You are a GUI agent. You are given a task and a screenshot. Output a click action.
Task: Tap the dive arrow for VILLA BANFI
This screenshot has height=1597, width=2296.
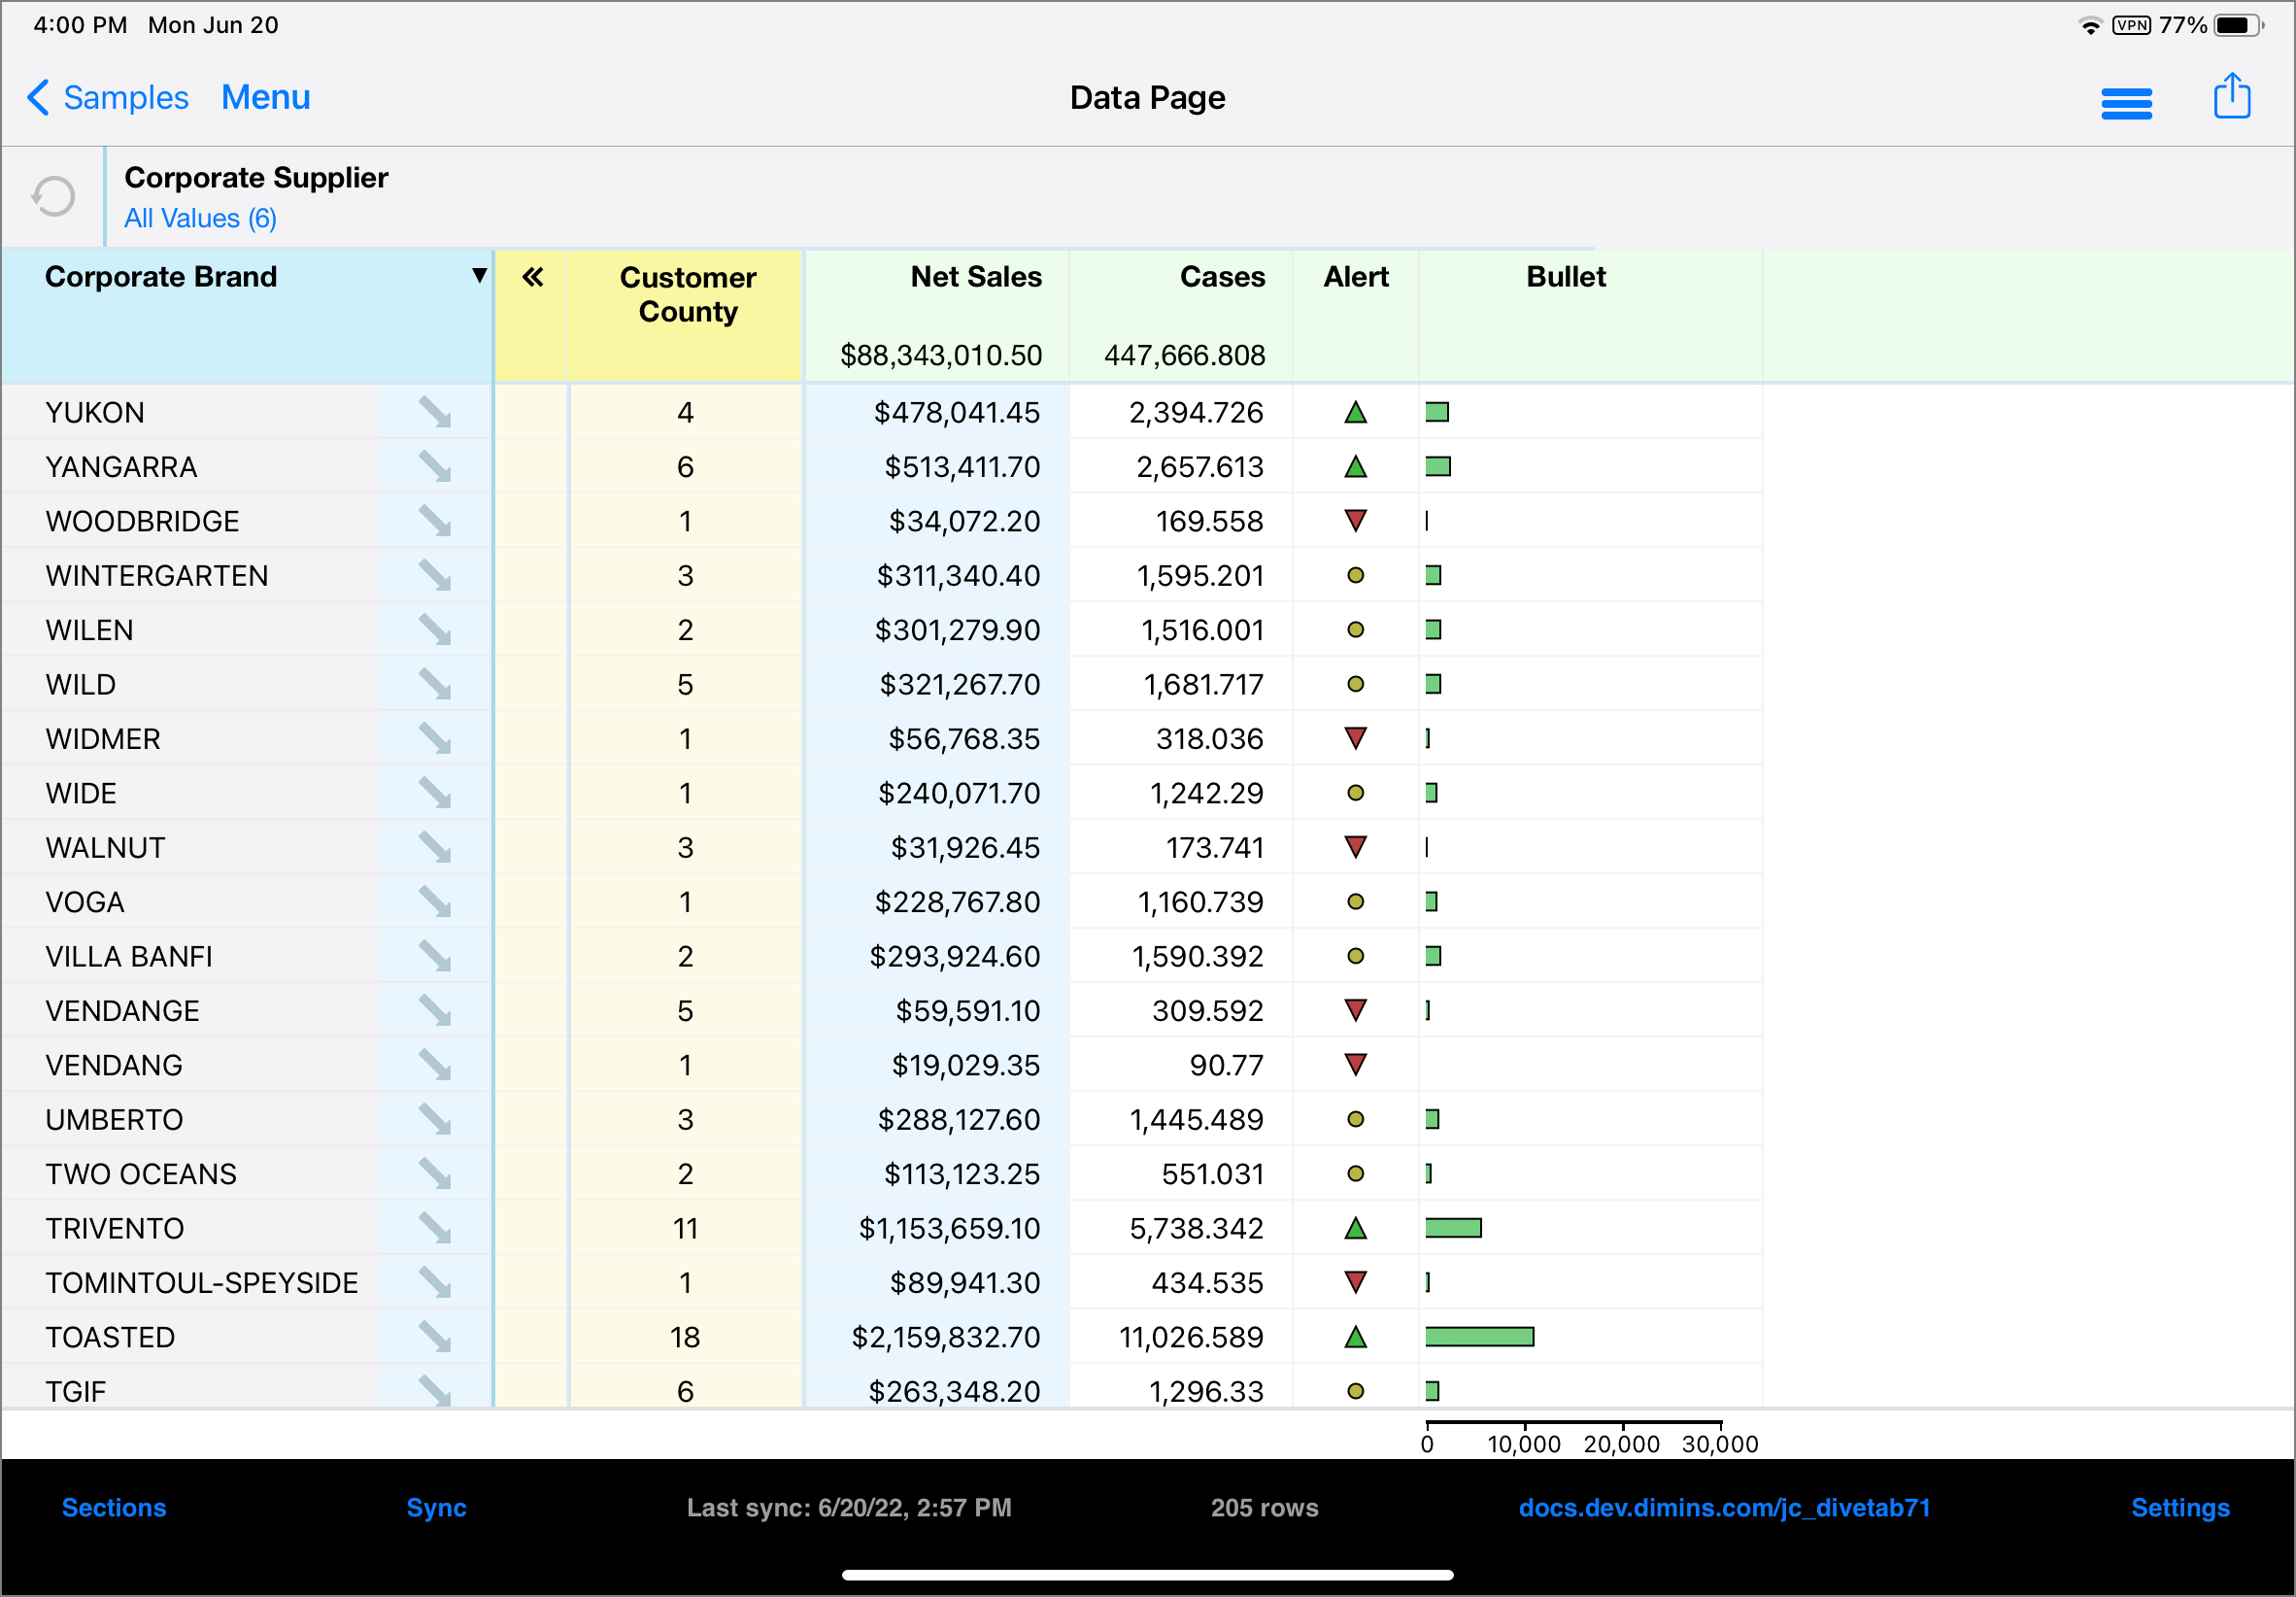tap(435, 956)
